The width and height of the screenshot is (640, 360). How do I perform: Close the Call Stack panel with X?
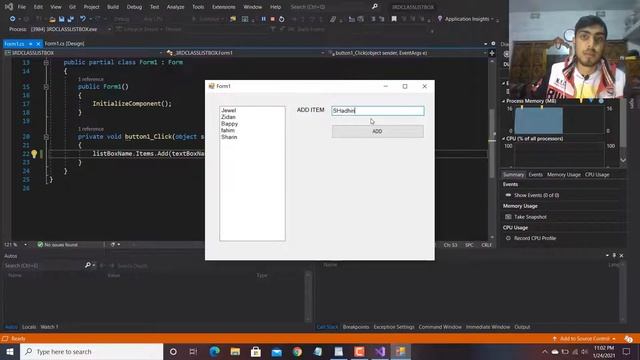tap(621, 256)
